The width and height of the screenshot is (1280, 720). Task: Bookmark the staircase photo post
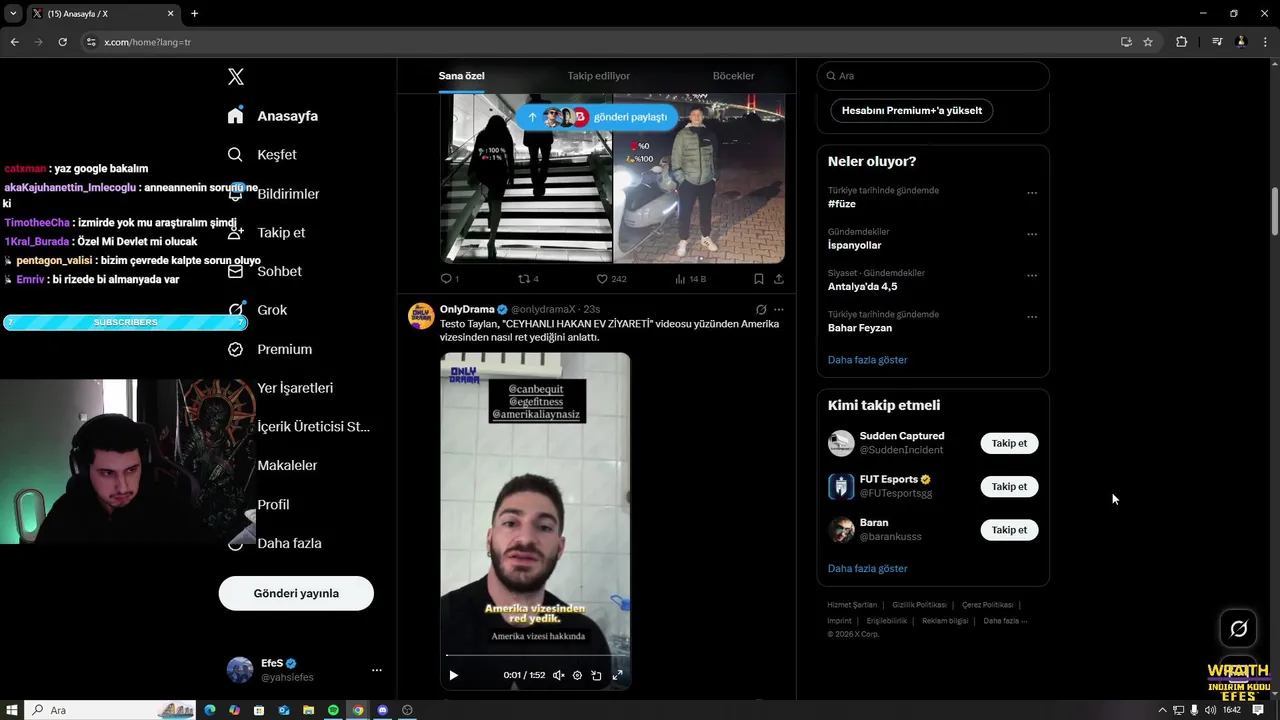click(759, 279)
